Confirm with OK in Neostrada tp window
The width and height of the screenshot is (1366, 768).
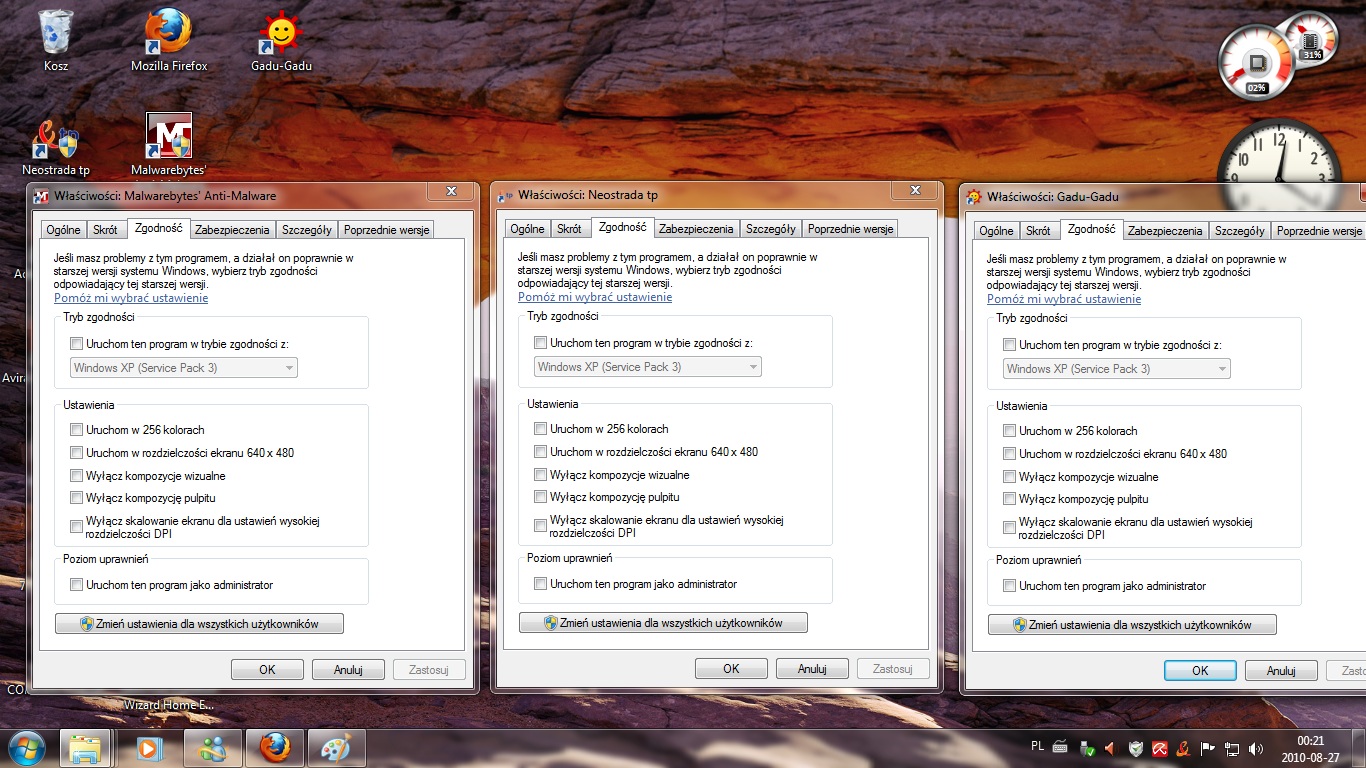coord(731,669)
